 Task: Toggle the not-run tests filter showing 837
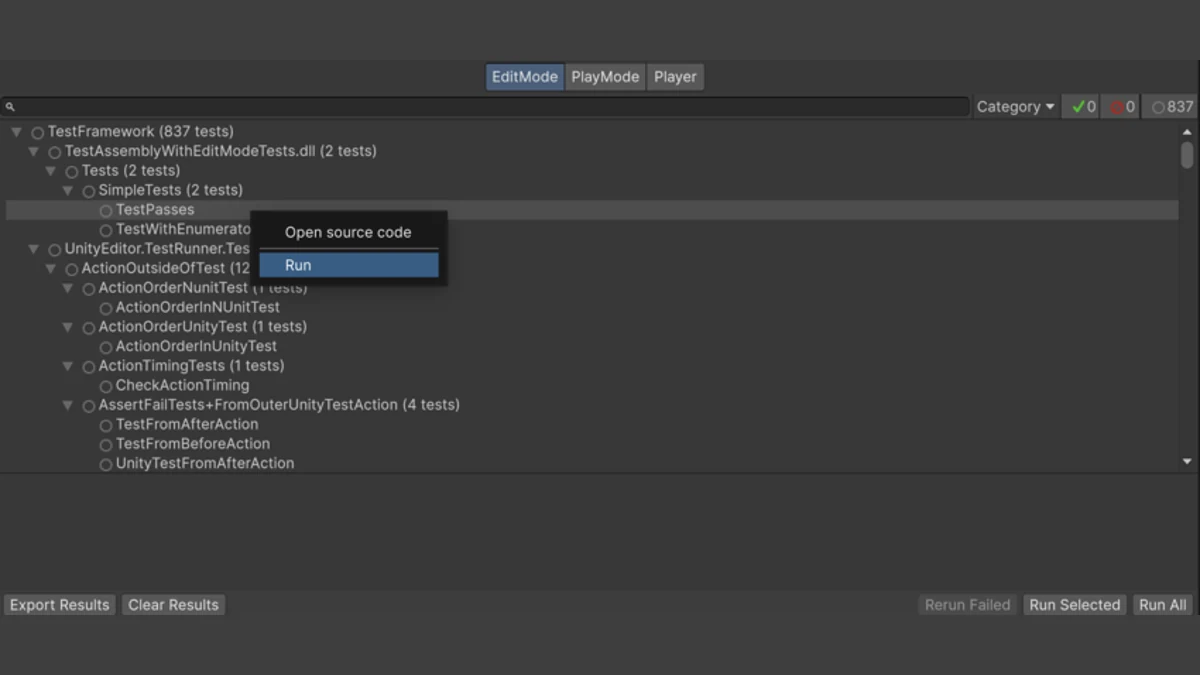pos(1171,107)
